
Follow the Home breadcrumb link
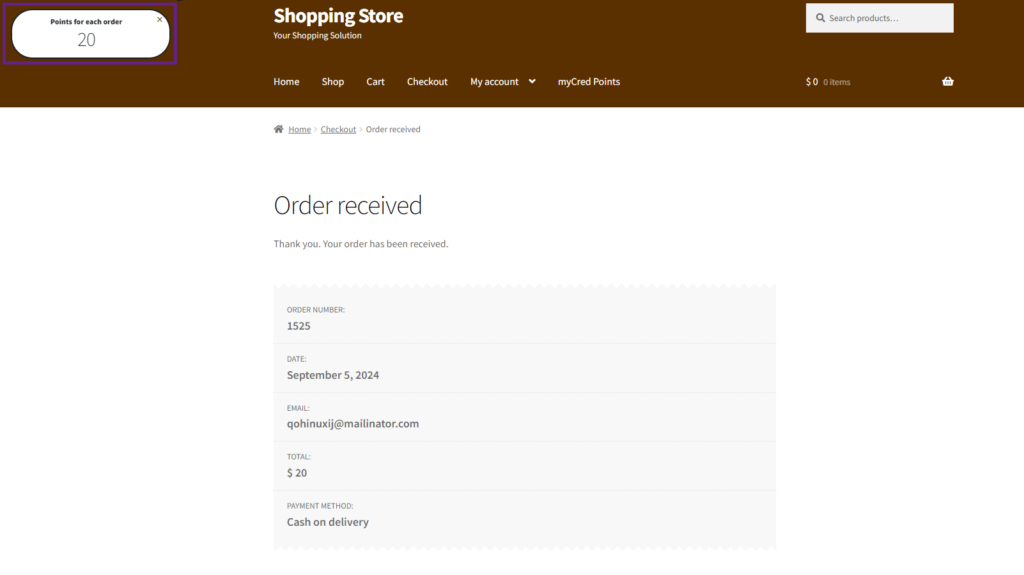coord(300,130)
